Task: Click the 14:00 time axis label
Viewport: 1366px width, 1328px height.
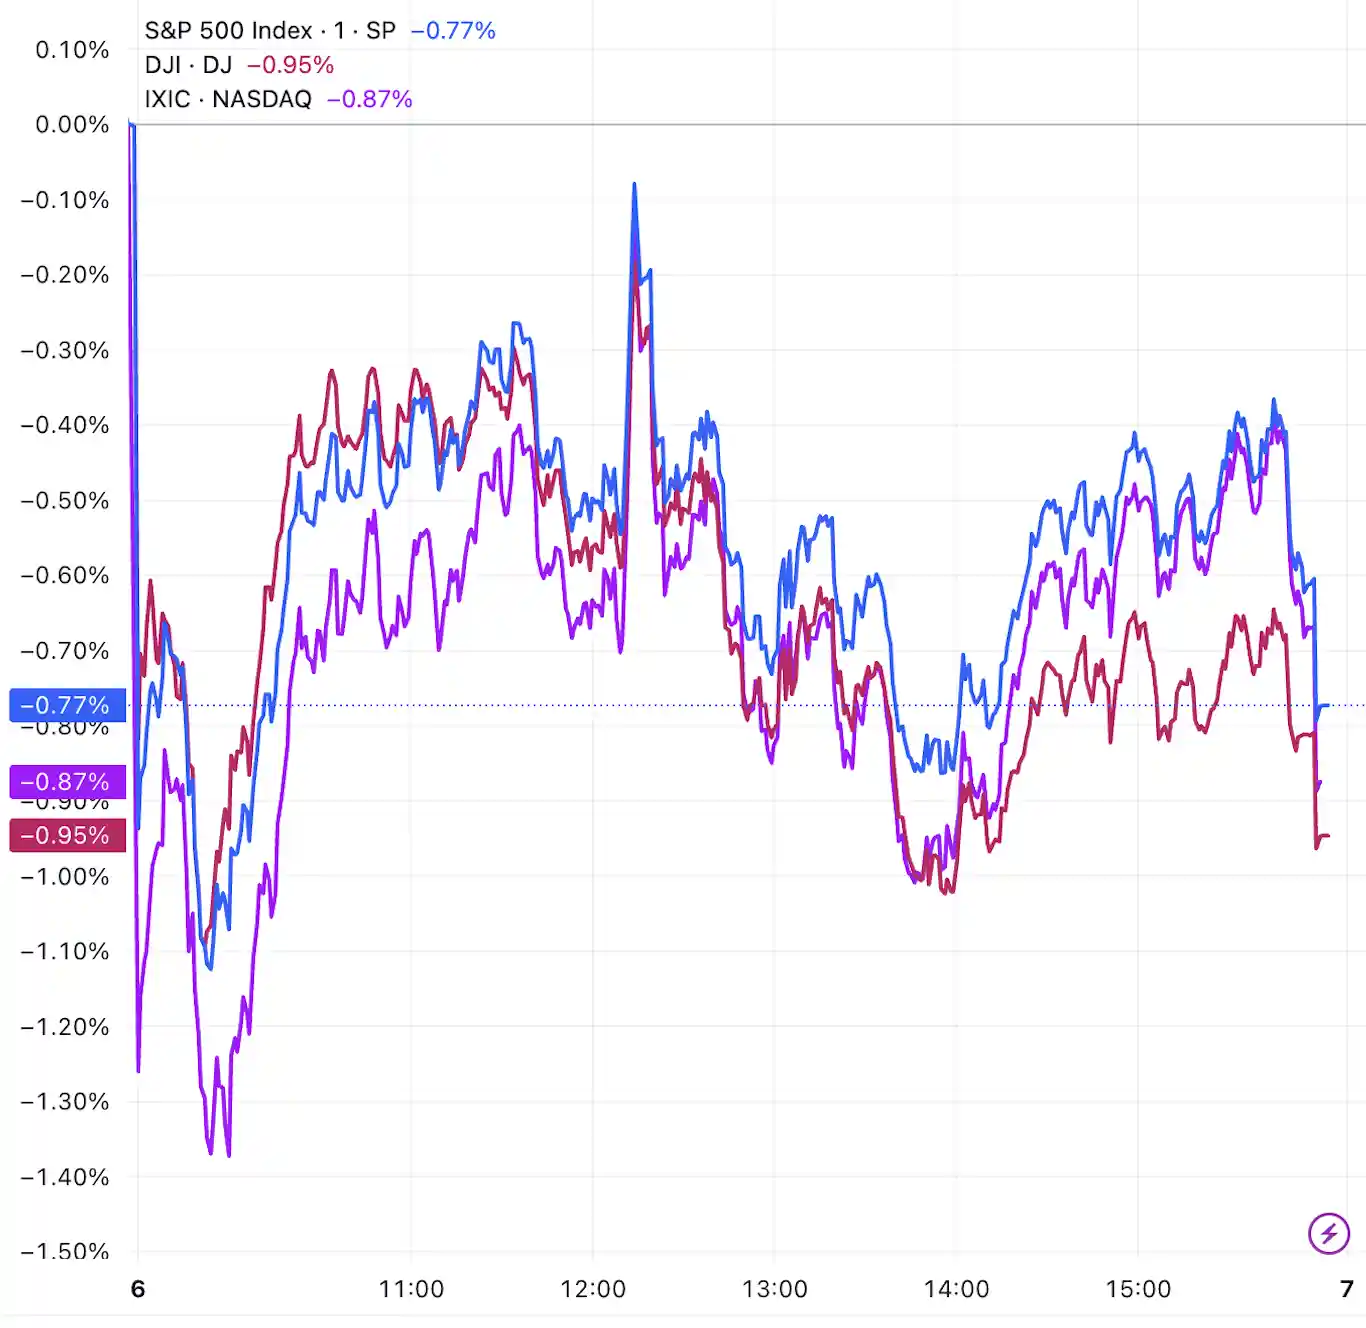Action: 957,1289
